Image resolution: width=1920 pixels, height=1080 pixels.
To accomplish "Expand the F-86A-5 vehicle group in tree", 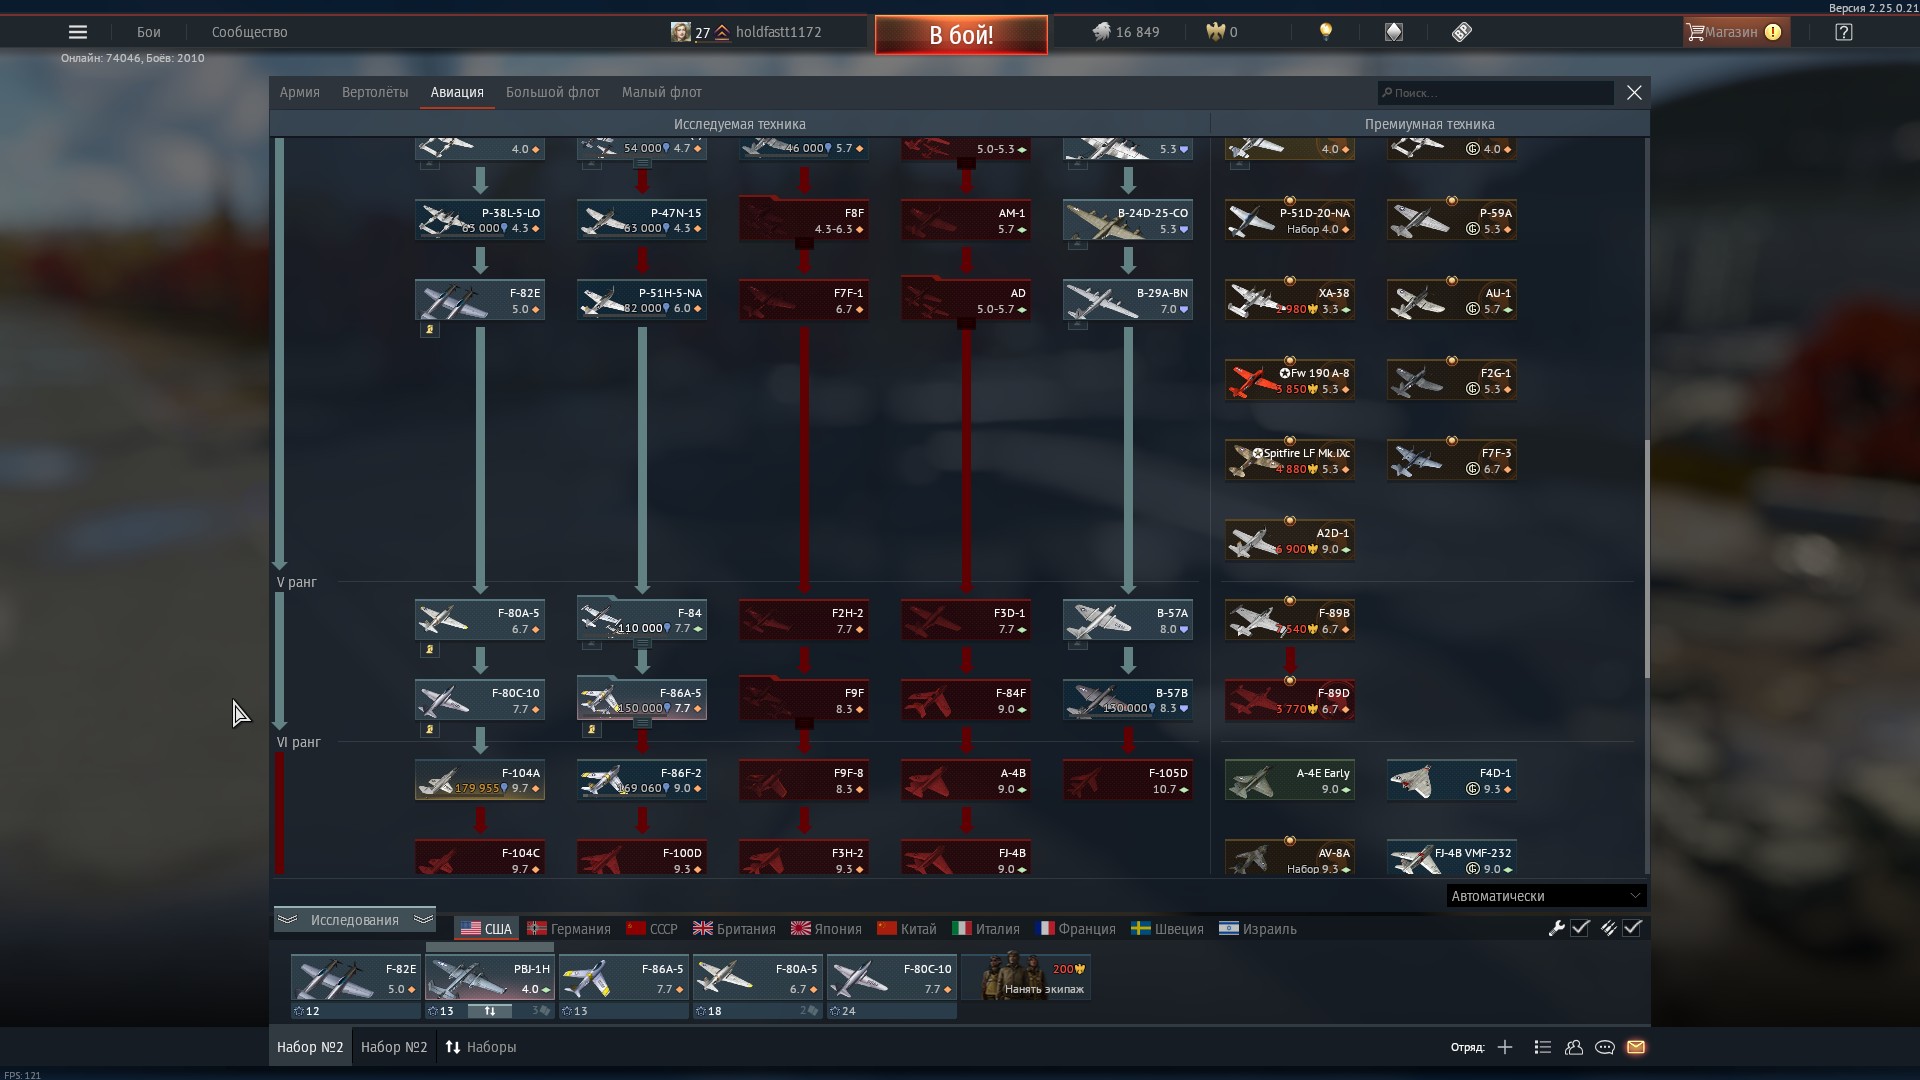I will 642,724.
